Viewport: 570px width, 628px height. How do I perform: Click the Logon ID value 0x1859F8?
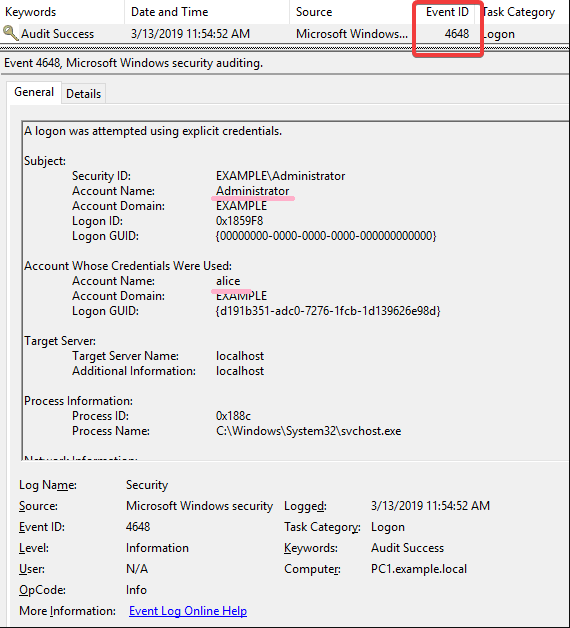240,221
